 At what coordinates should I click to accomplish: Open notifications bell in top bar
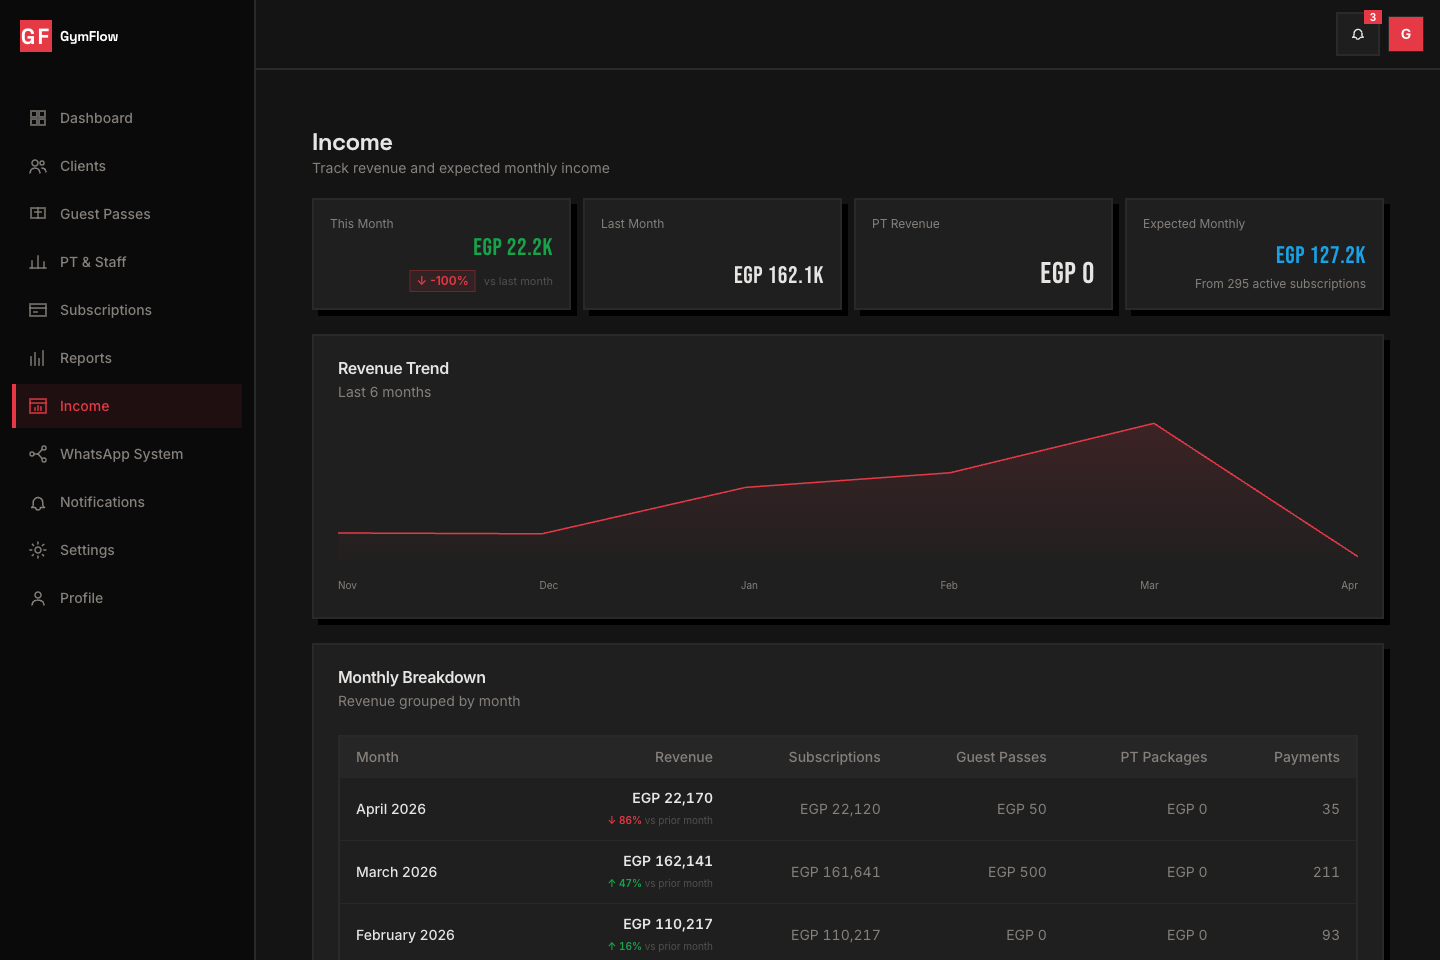coord(1357,34)
